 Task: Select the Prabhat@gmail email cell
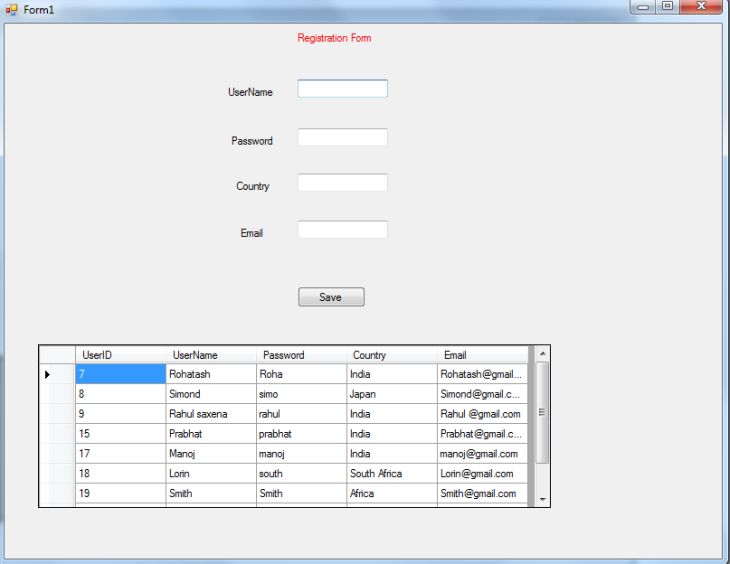pyautogui.click(x=482, y=434)
